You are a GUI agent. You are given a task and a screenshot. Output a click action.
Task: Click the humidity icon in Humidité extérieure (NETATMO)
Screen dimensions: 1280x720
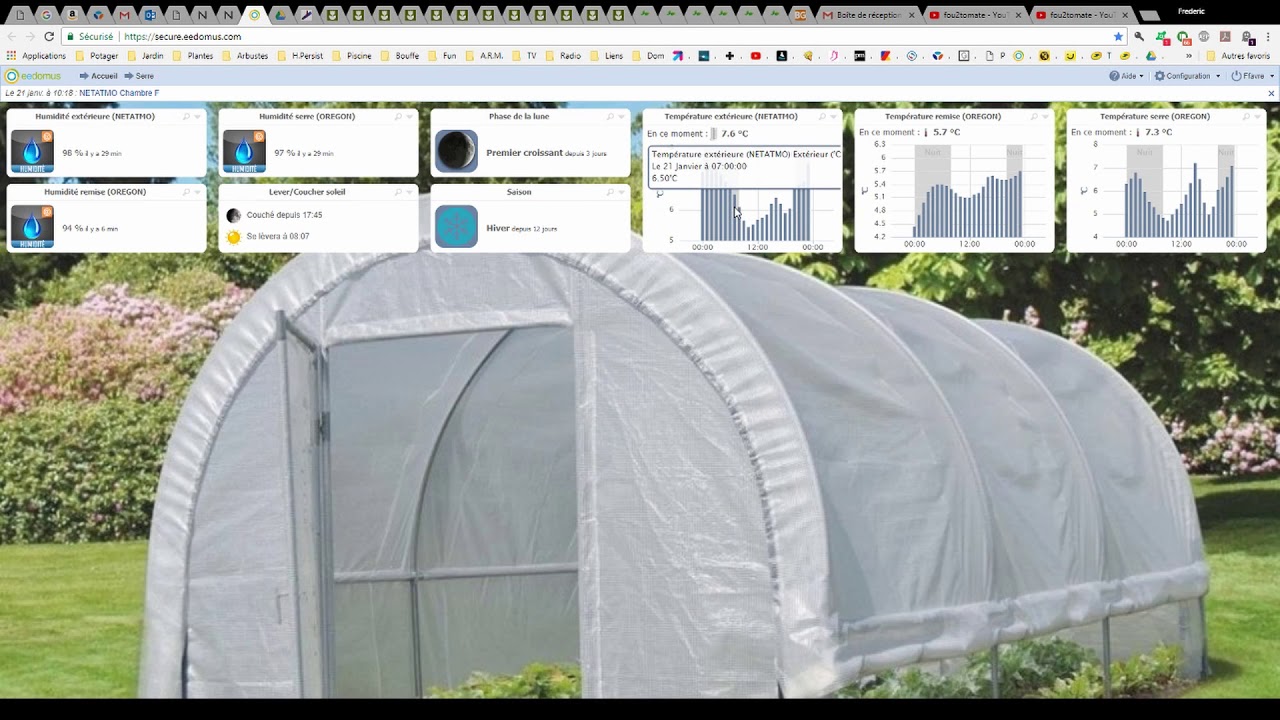point(32,152)
